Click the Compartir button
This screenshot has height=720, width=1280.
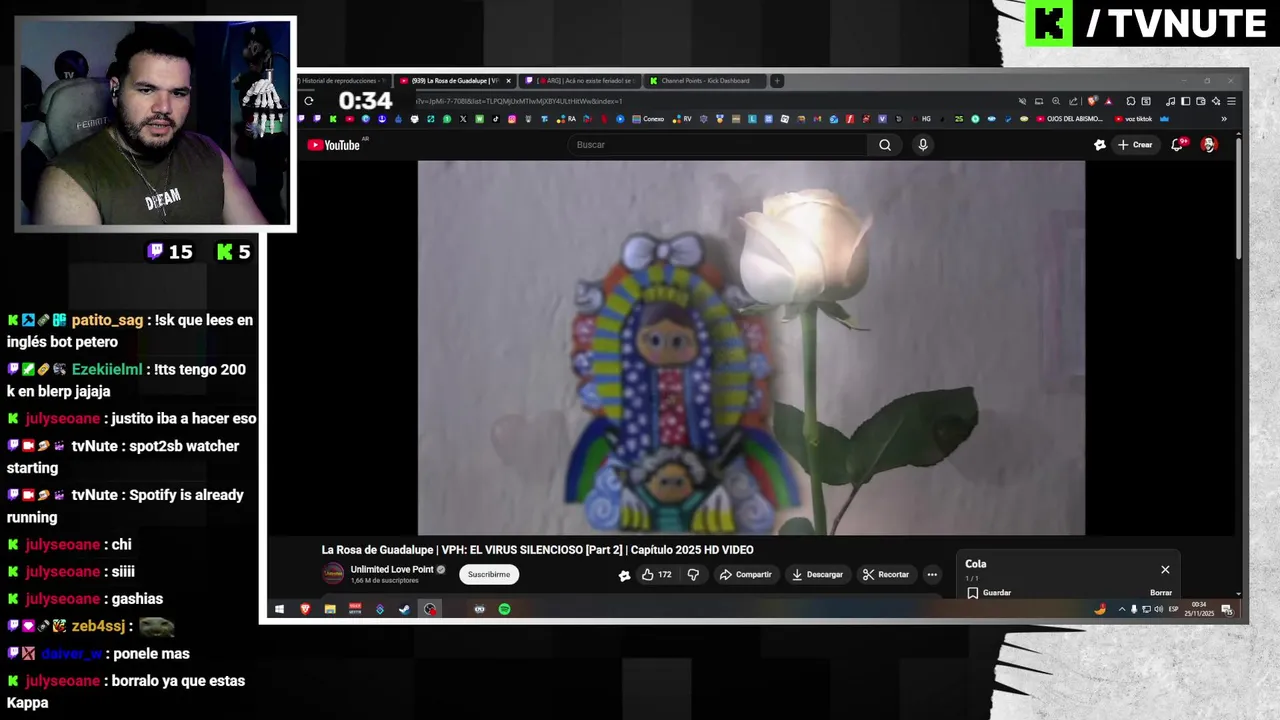click(x=746, y=575)
